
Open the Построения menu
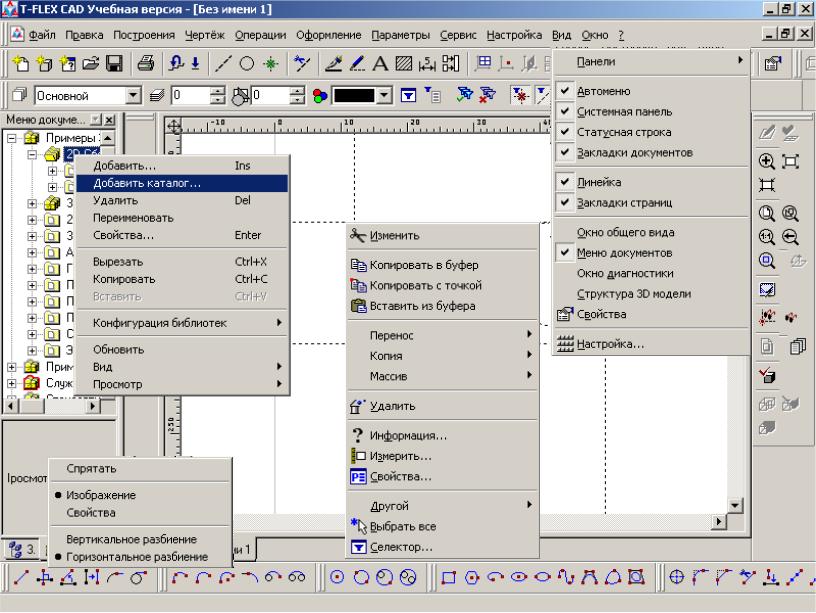pyautogui.click(x=144, y=35)
